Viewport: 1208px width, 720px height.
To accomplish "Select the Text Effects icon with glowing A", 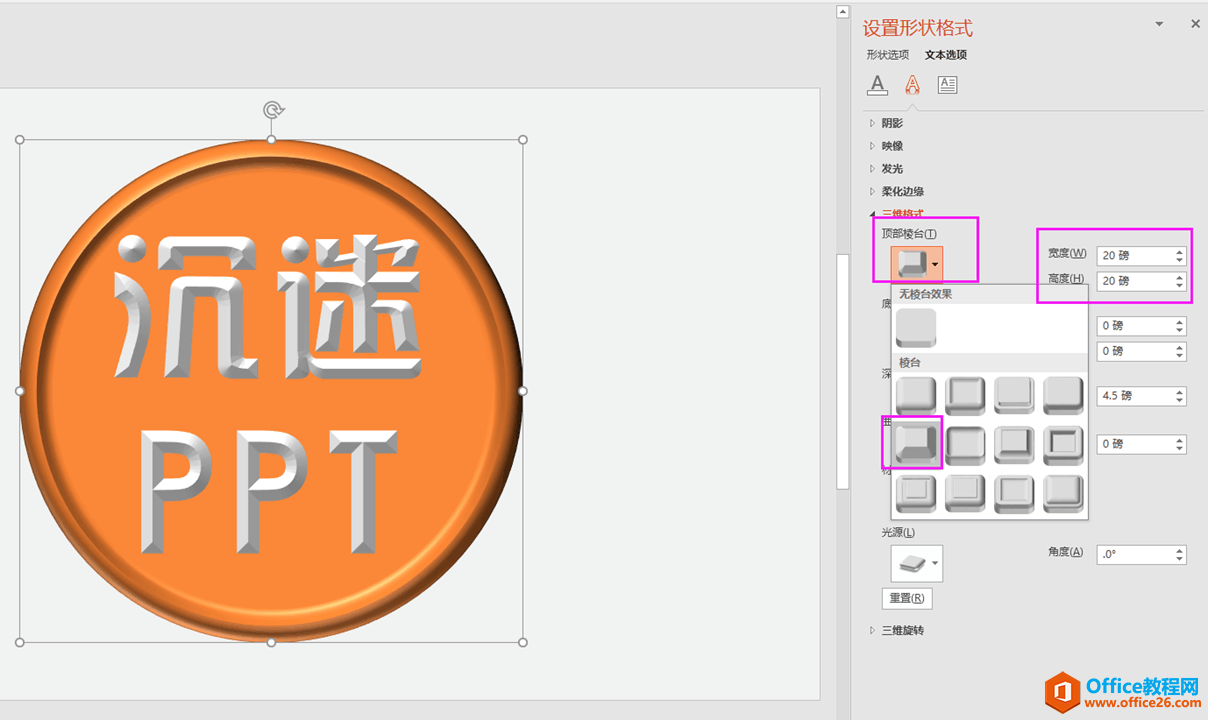I will (912, 85).
